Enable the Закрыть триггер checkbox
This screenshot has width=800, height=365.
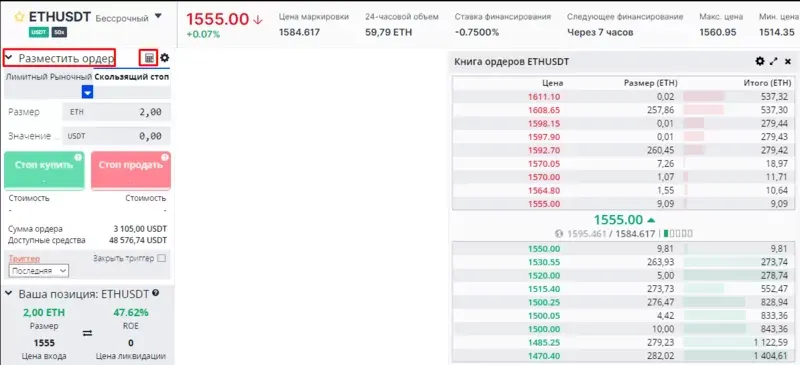coord(162,258)
